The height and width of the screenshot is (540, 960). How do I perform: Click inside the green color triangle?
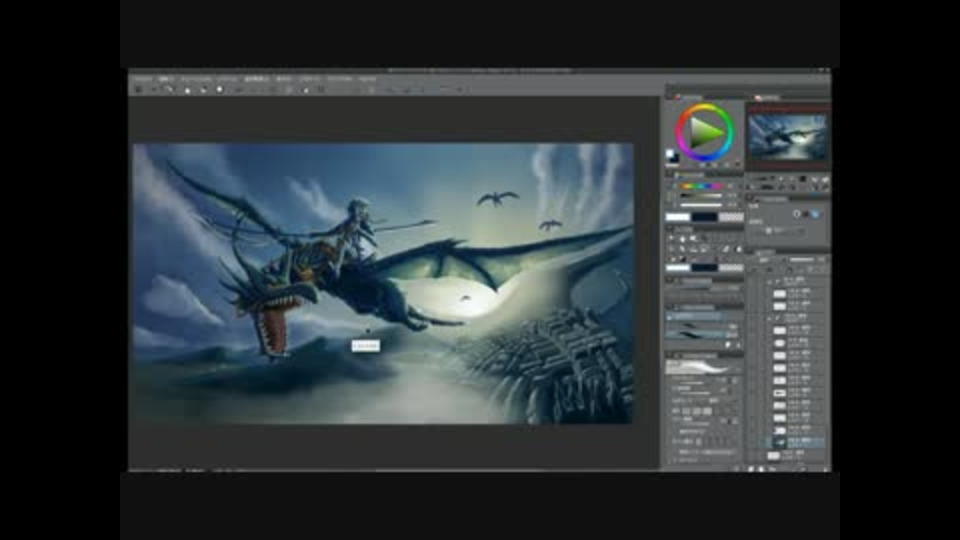click(x=703, y=132)
